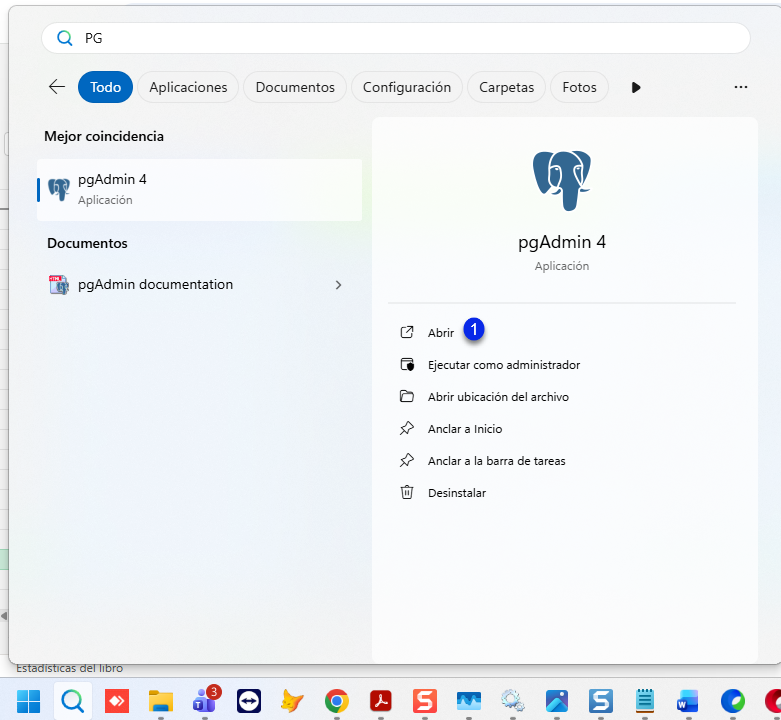Open File Explorer from the taskbar
This screenshot has width=781, height=720.
point(161,702)
